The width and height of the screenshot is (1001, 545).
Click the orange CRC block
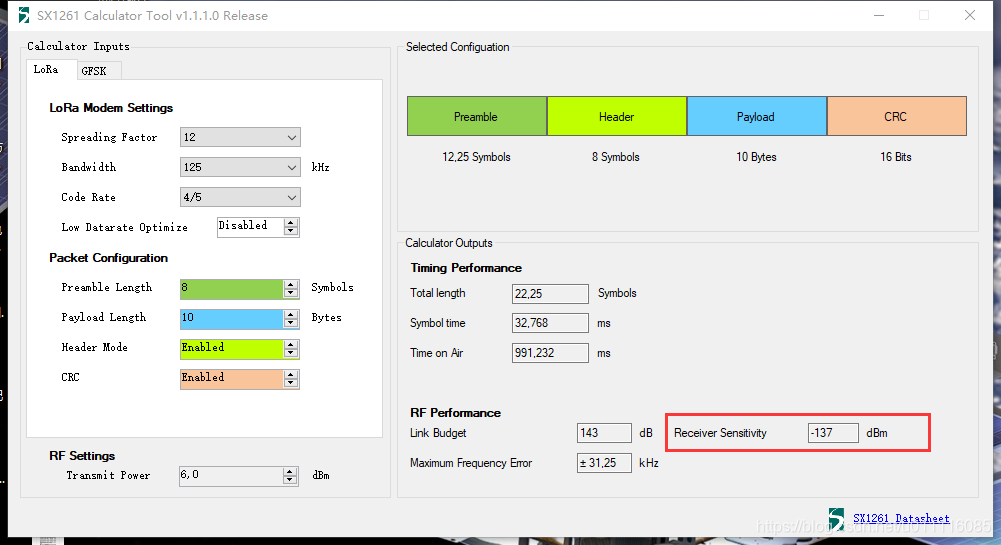tap(896, 116)
